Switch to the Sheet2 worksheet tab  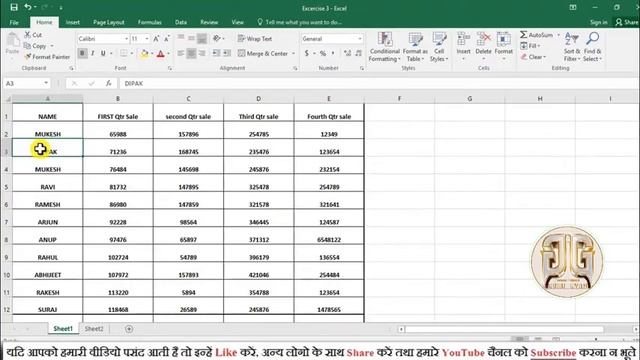point(94,329)
